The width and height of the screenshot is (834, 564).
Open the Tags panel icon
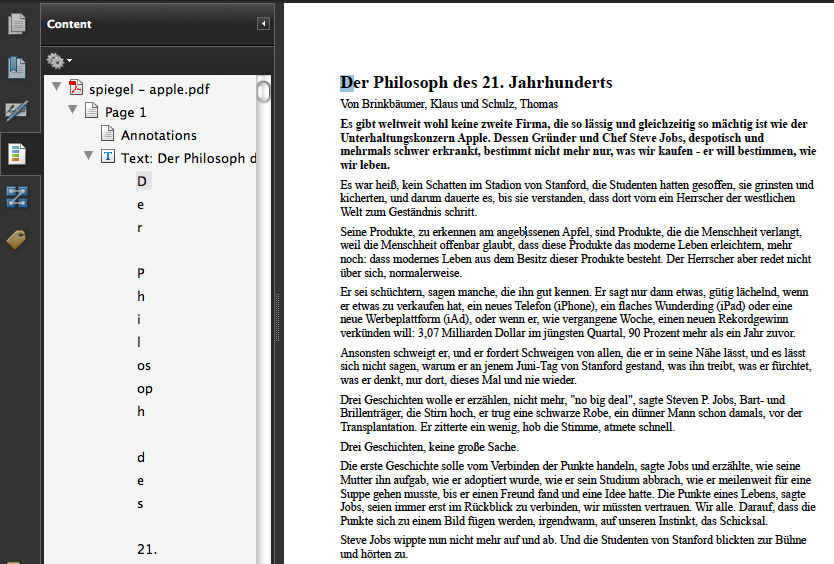17,239
